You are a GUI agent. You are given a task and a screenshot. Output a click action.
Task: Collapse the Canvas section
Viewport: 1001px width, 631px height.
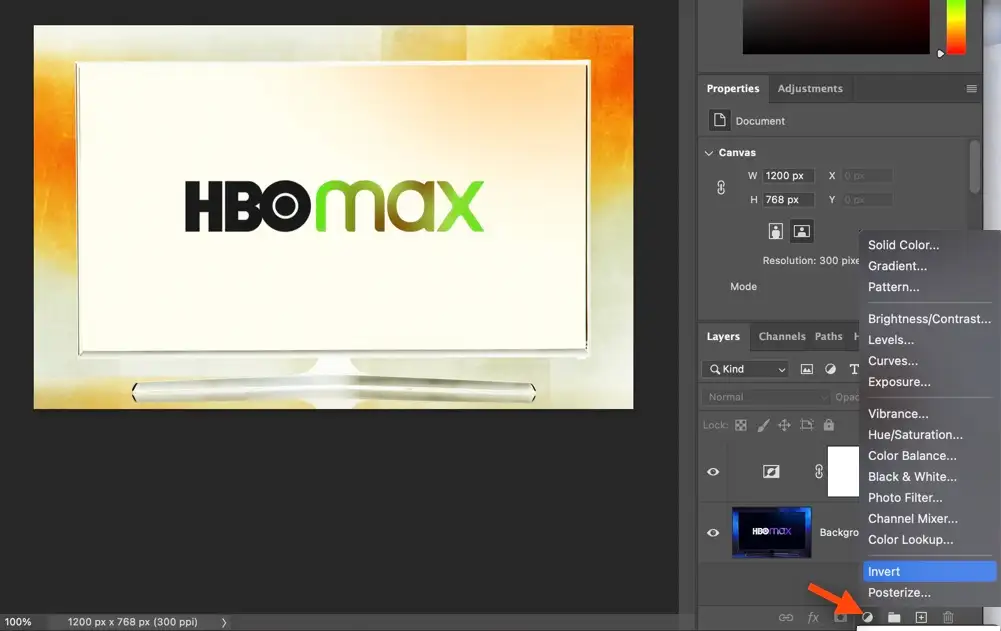pyautogui.click(x=709, y=153)
